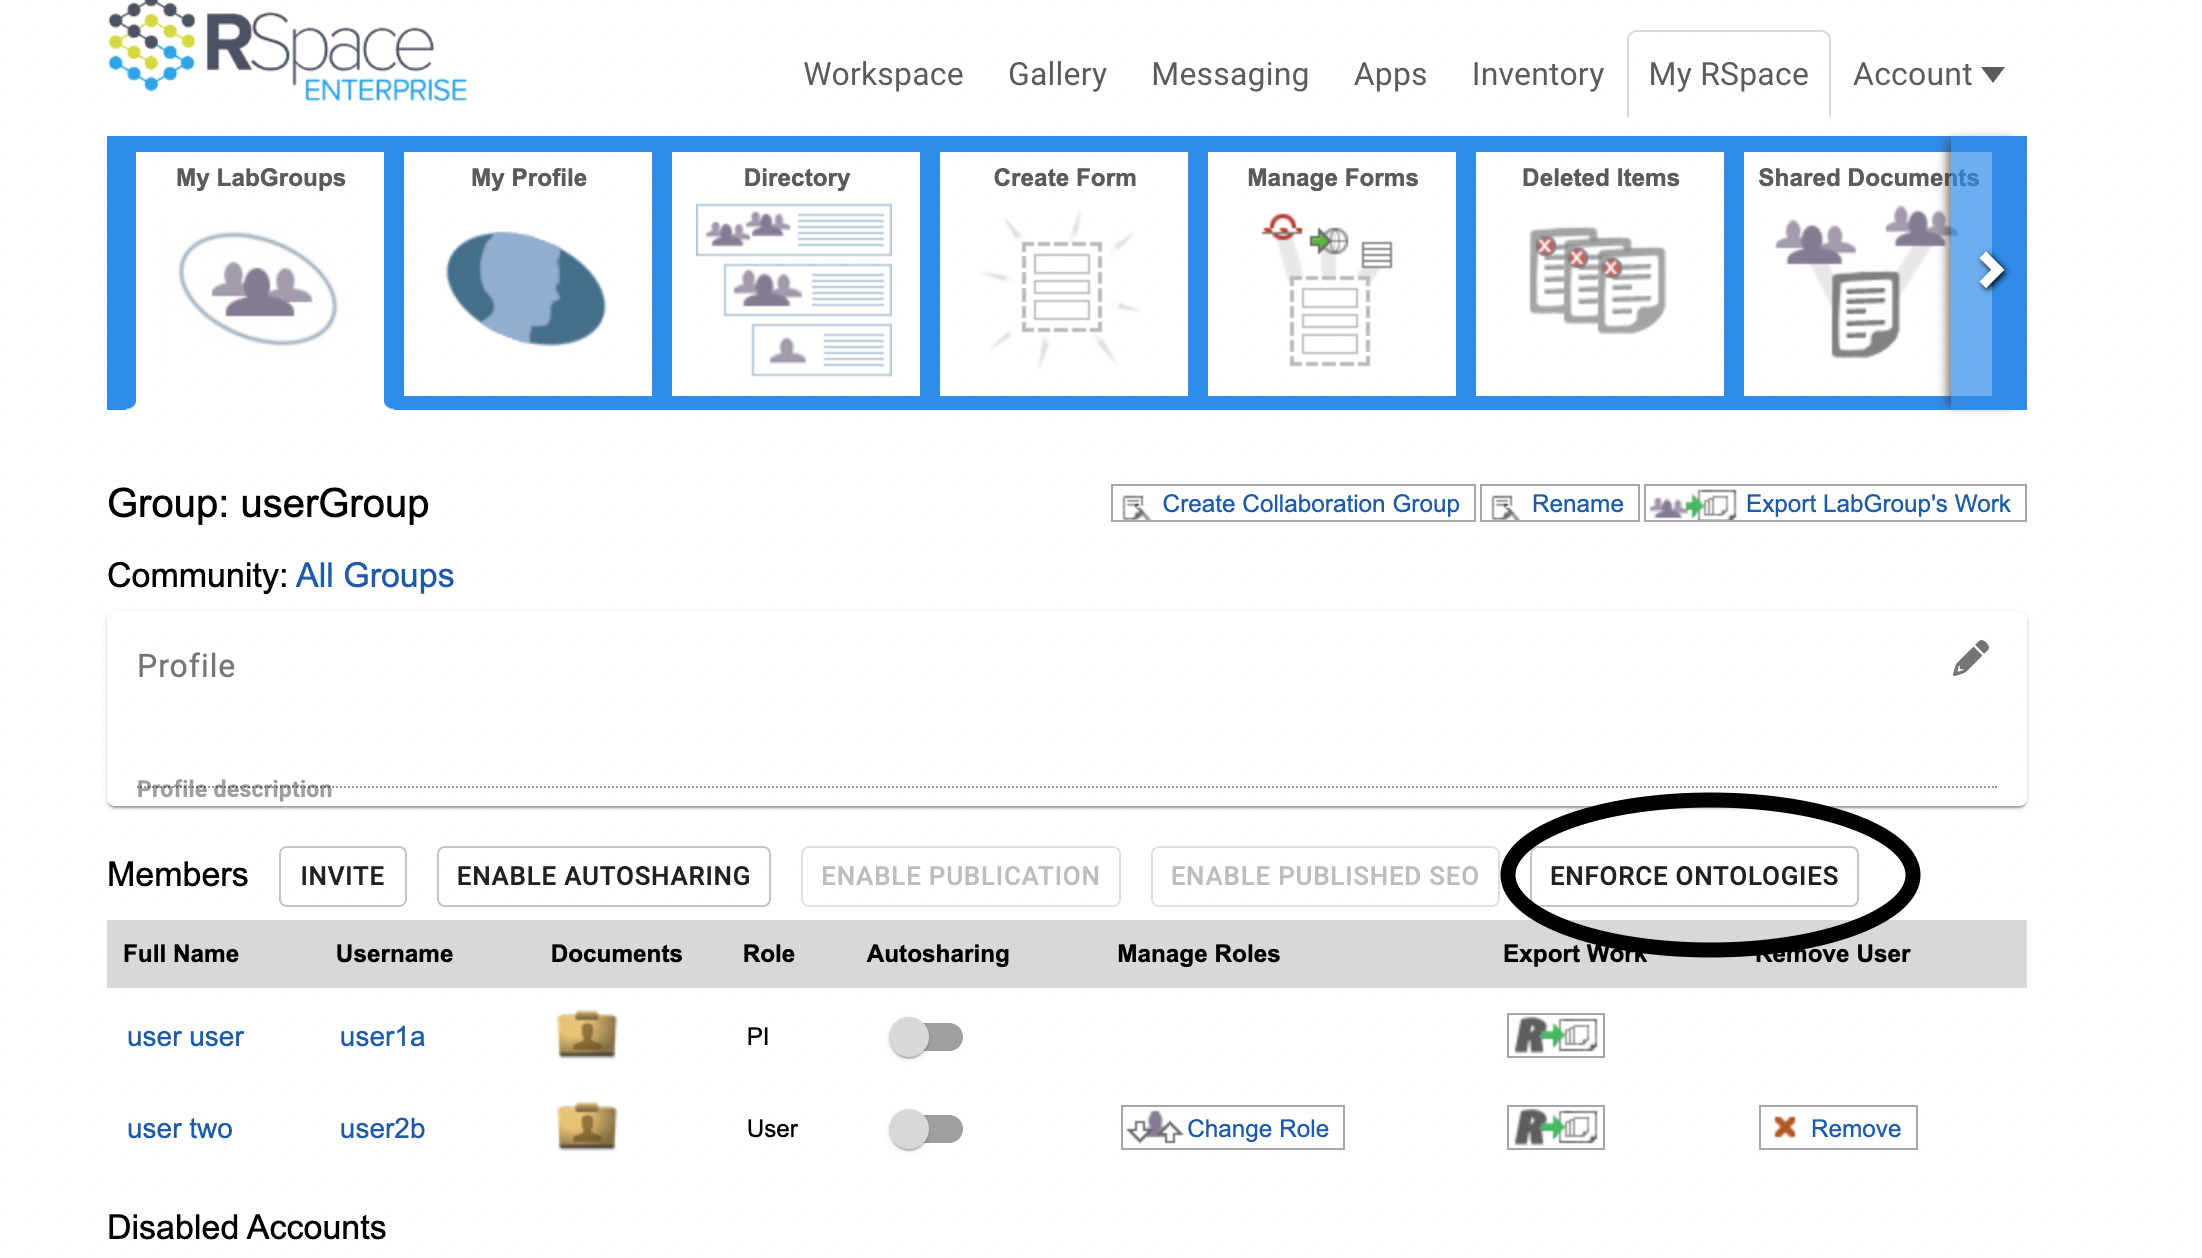Invite a new member
Screen dimensions: 2202x1258
(343, 876)
